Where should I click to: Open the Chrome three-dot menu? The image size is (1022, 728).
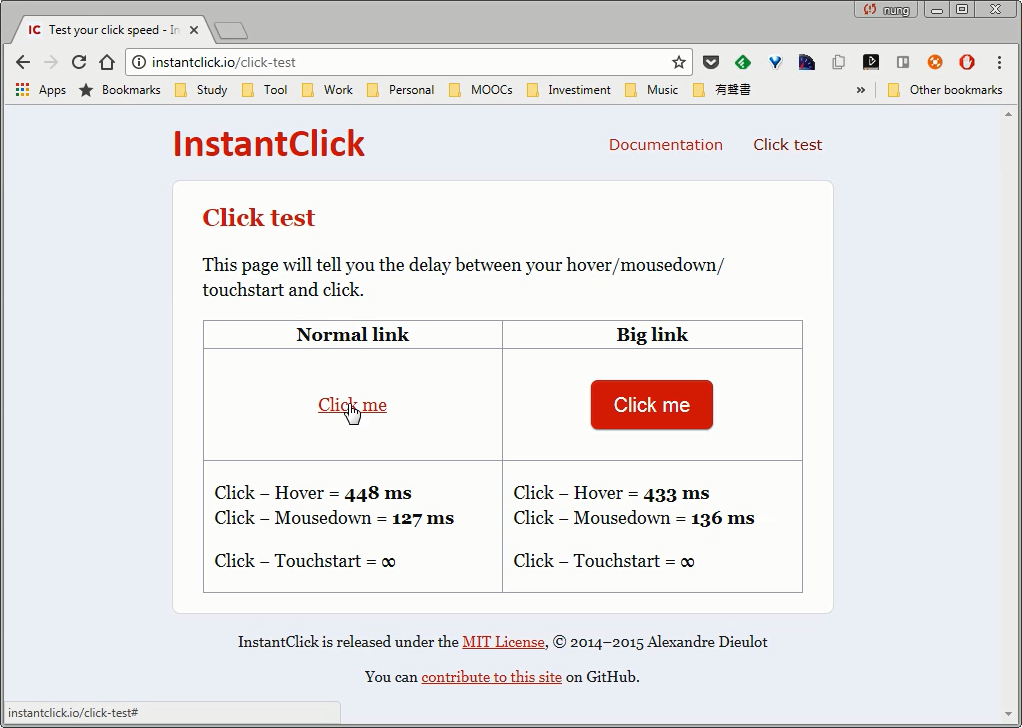pos(999,63)
